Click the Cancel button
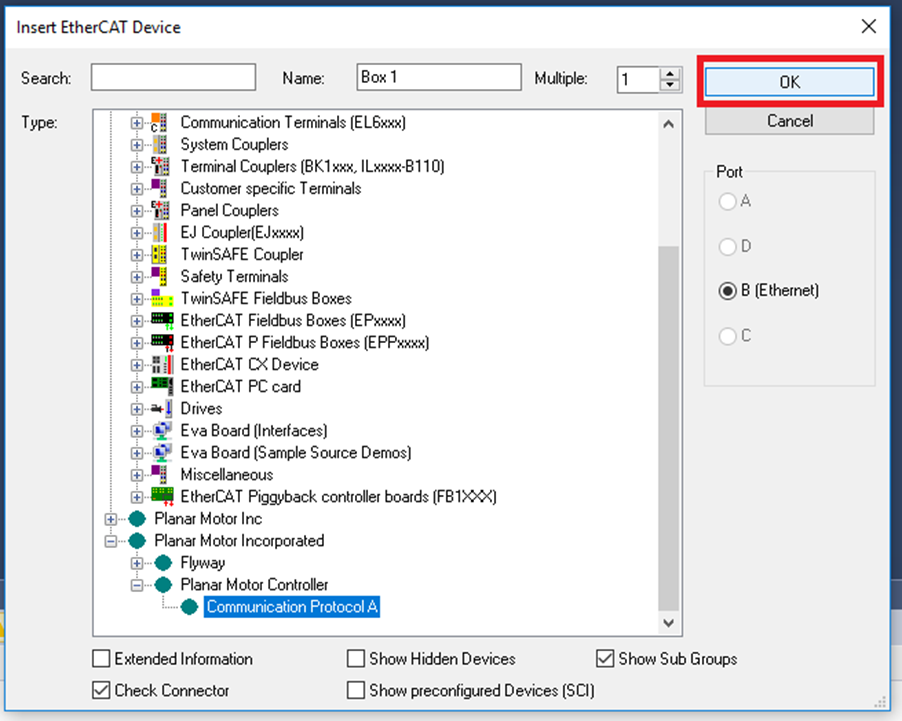The width and height of the screenshot is (902, 721). click(789, 121)
